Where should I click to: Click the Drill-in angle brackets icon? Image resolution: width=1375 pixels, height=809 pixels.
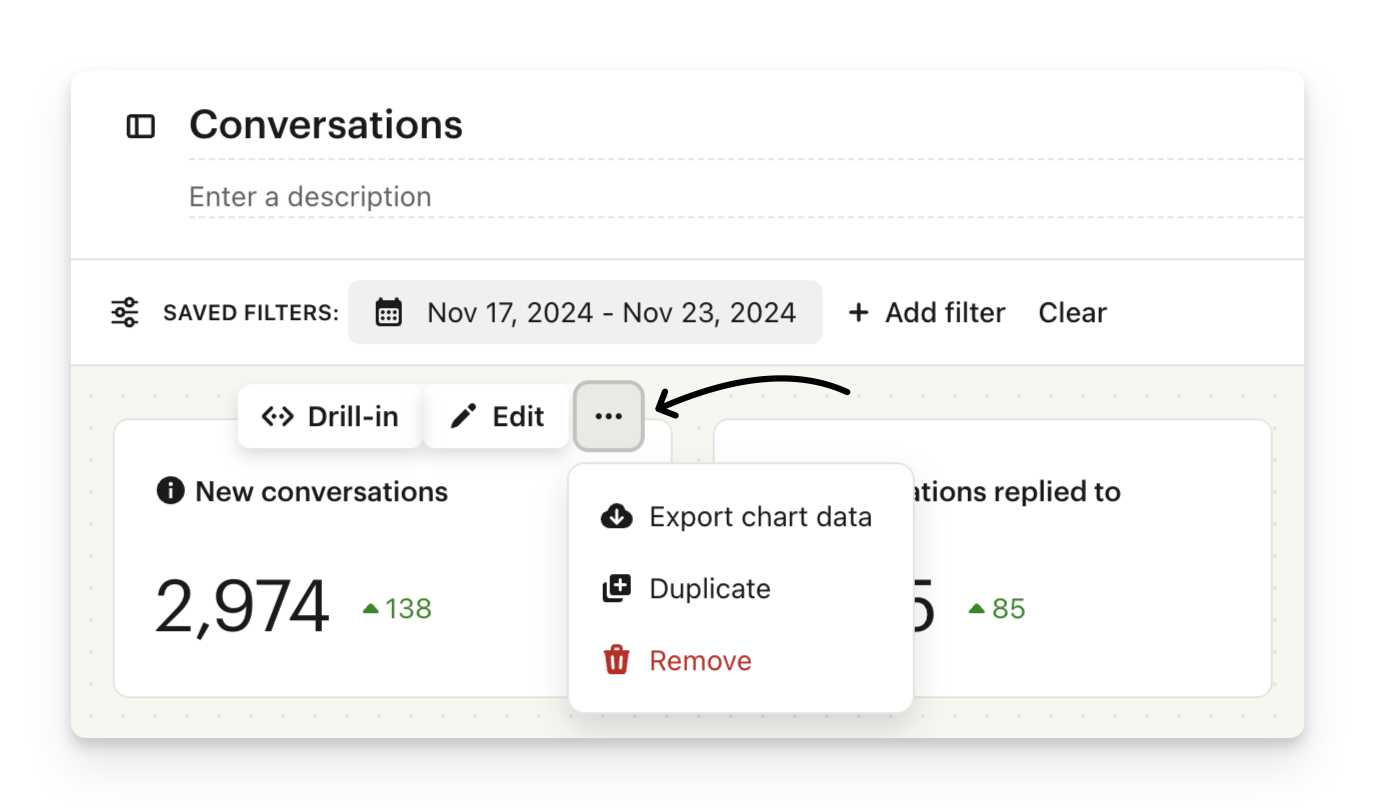(x=277, y=416)
